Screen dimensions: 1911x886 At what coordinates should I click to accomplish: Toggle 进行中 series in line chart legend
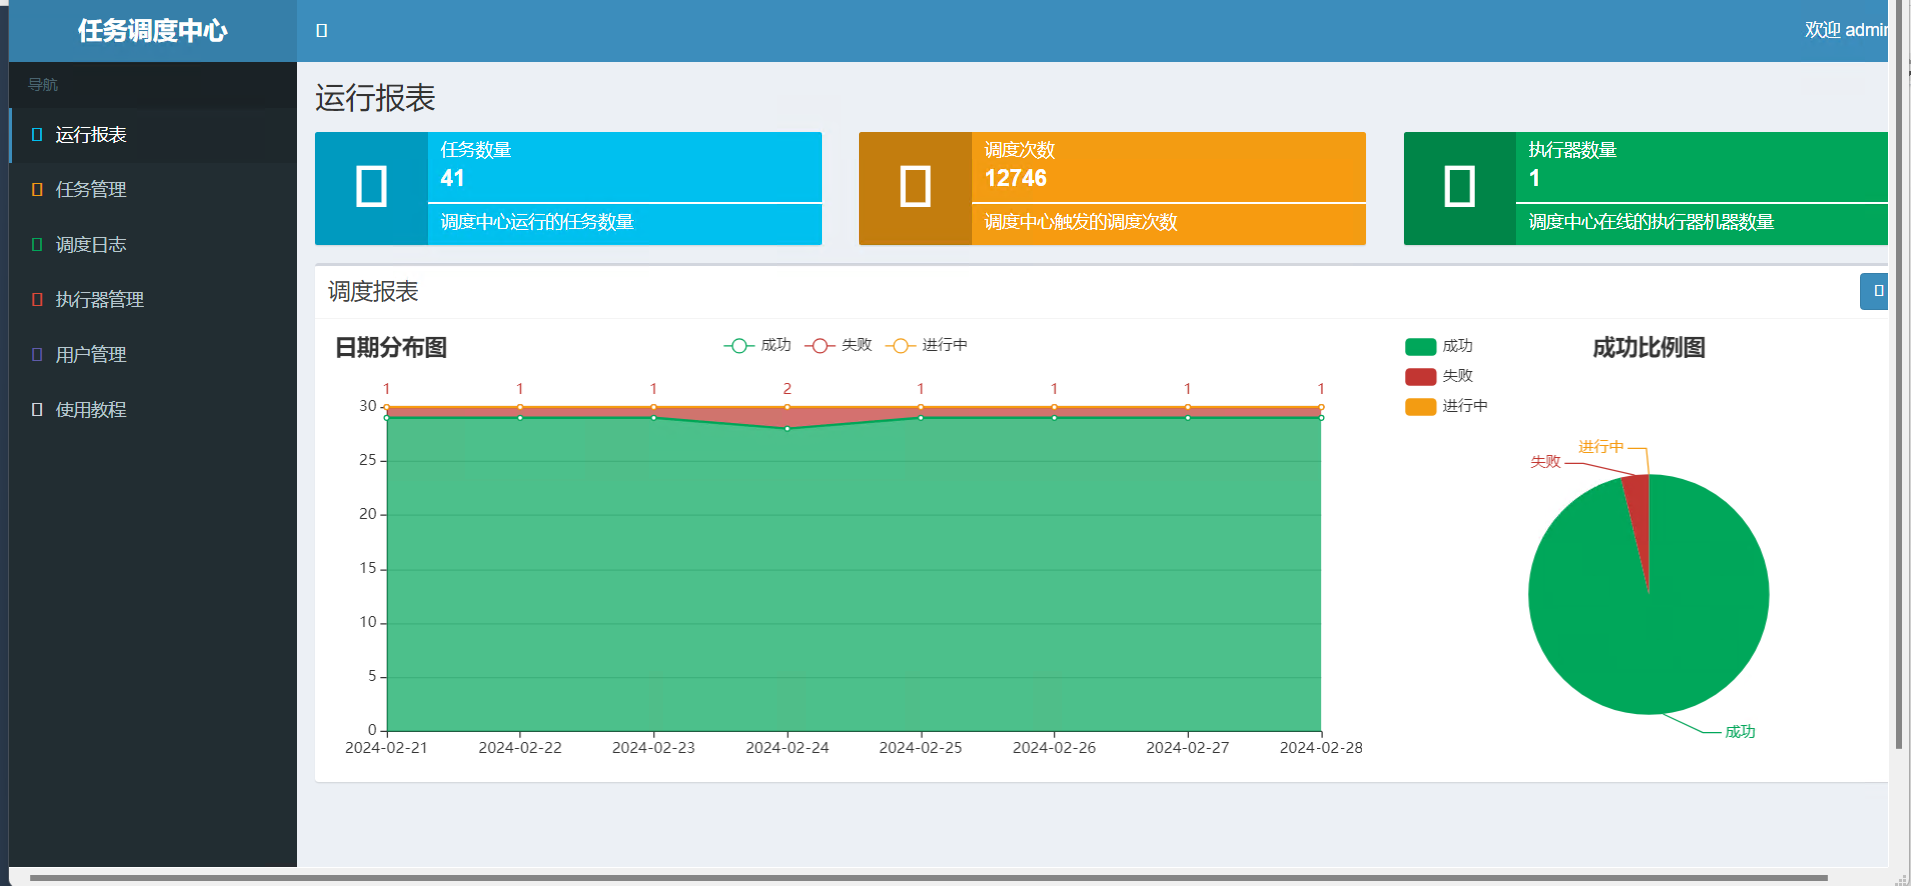tap(926, 345)
